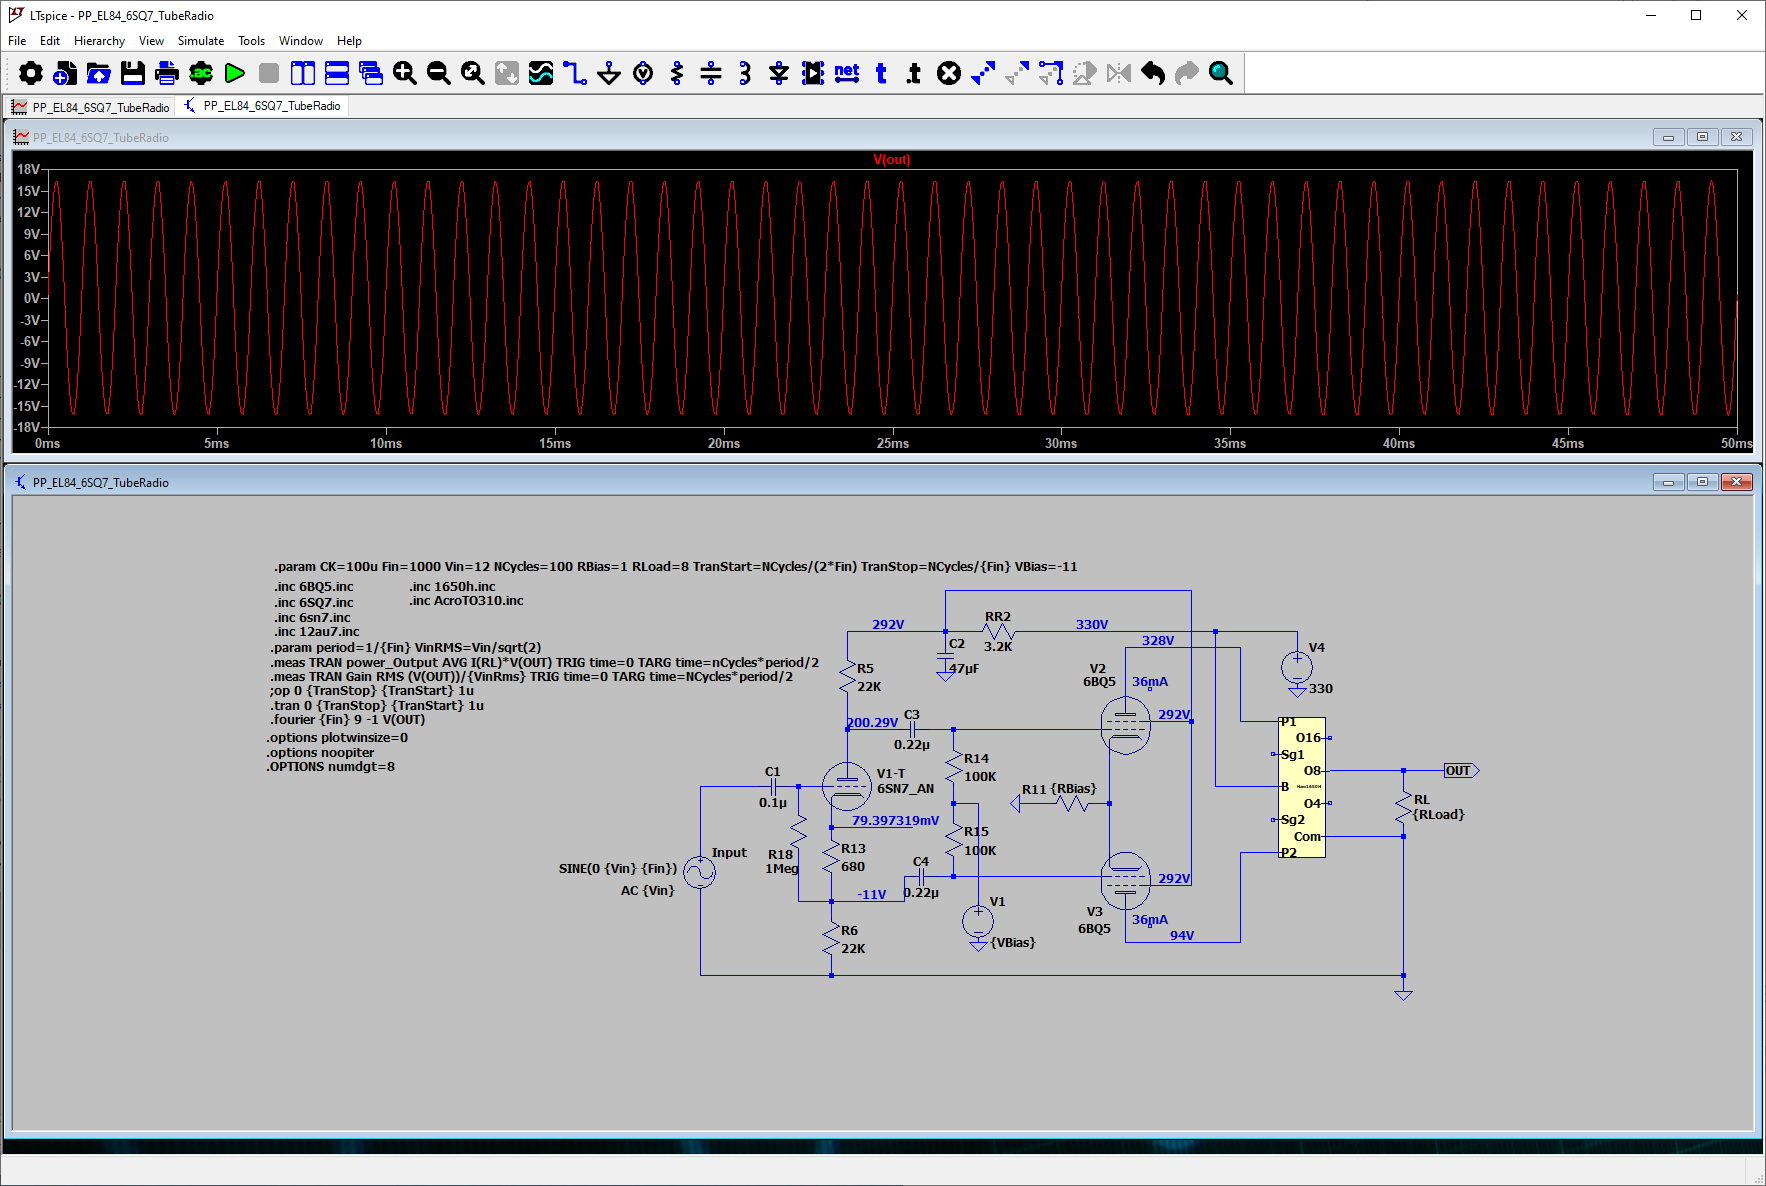Close the schematic sub-window with red X

click(x=1737, y=482)
